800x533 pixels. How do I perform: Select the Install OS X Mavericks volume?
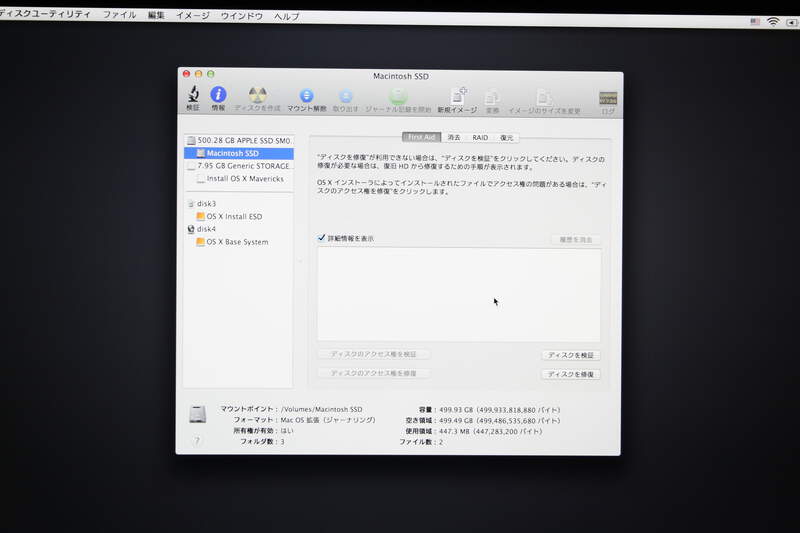(244, 179)
